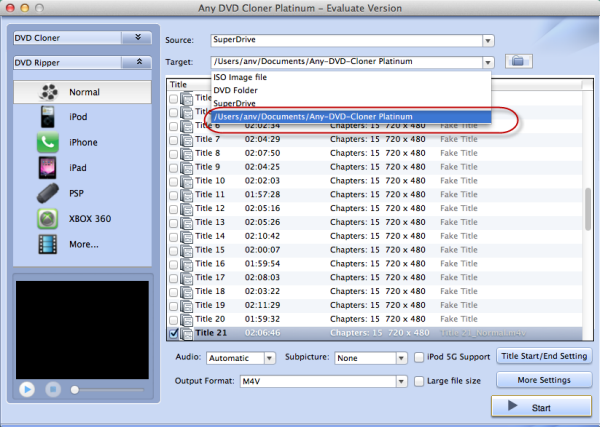Click the document icon beside Title 21

click(x=187, y=333)
